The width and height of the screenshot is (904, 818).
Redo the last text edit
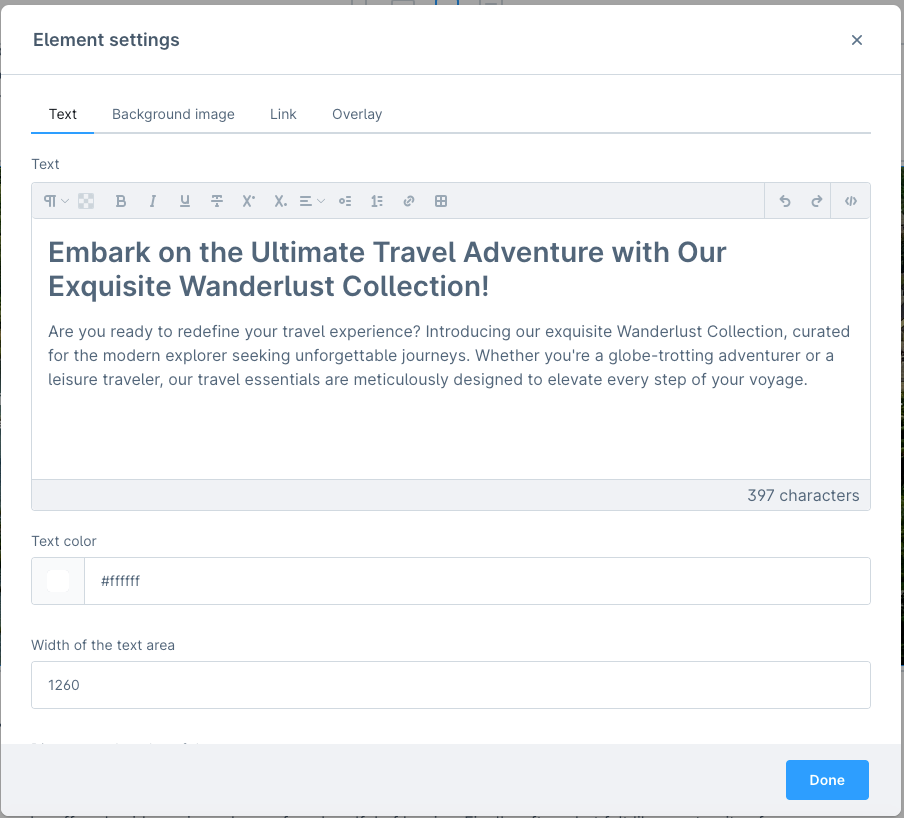coord(817,201)
